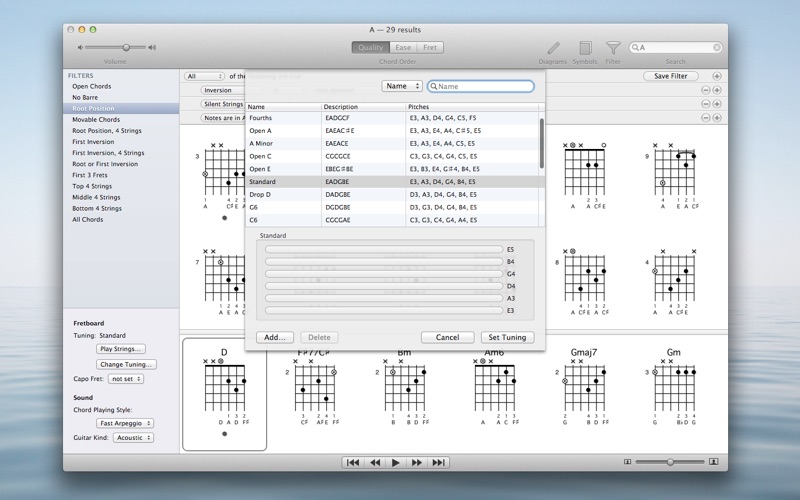800x500 pixels.
Task: Sort chords by Quality
Action: tap(370, 47)
